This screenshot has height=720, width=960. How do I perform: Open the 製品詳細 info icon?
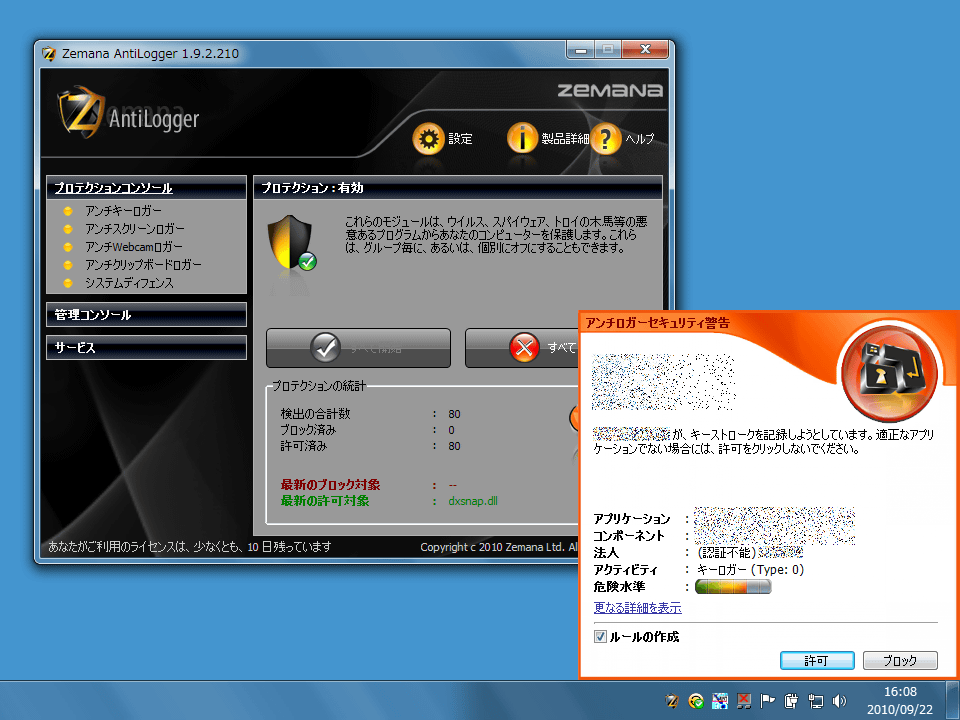522,139
